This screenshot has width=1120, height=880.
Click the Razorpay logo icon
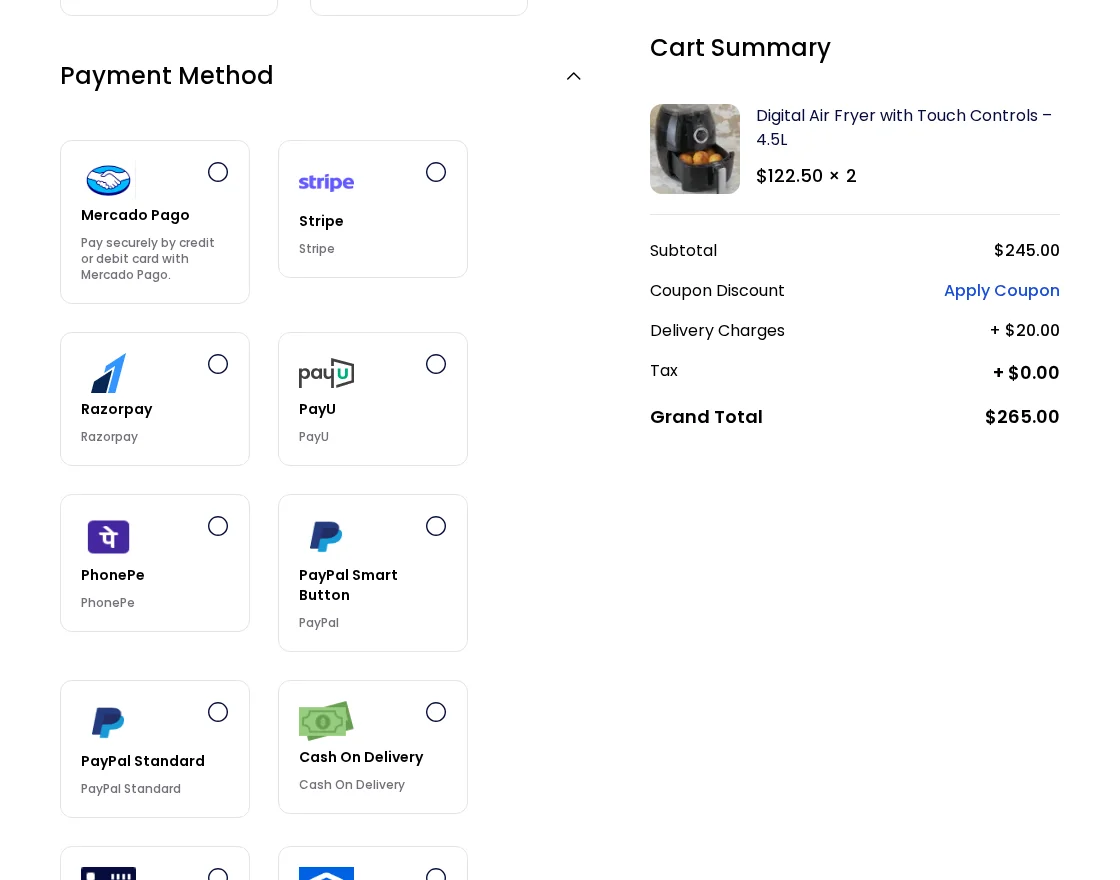pos(109,373)
